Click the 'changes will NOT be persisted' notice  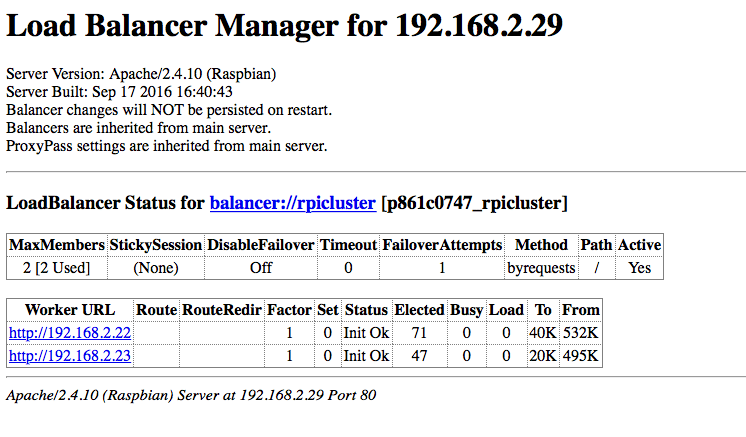point(169,110)
